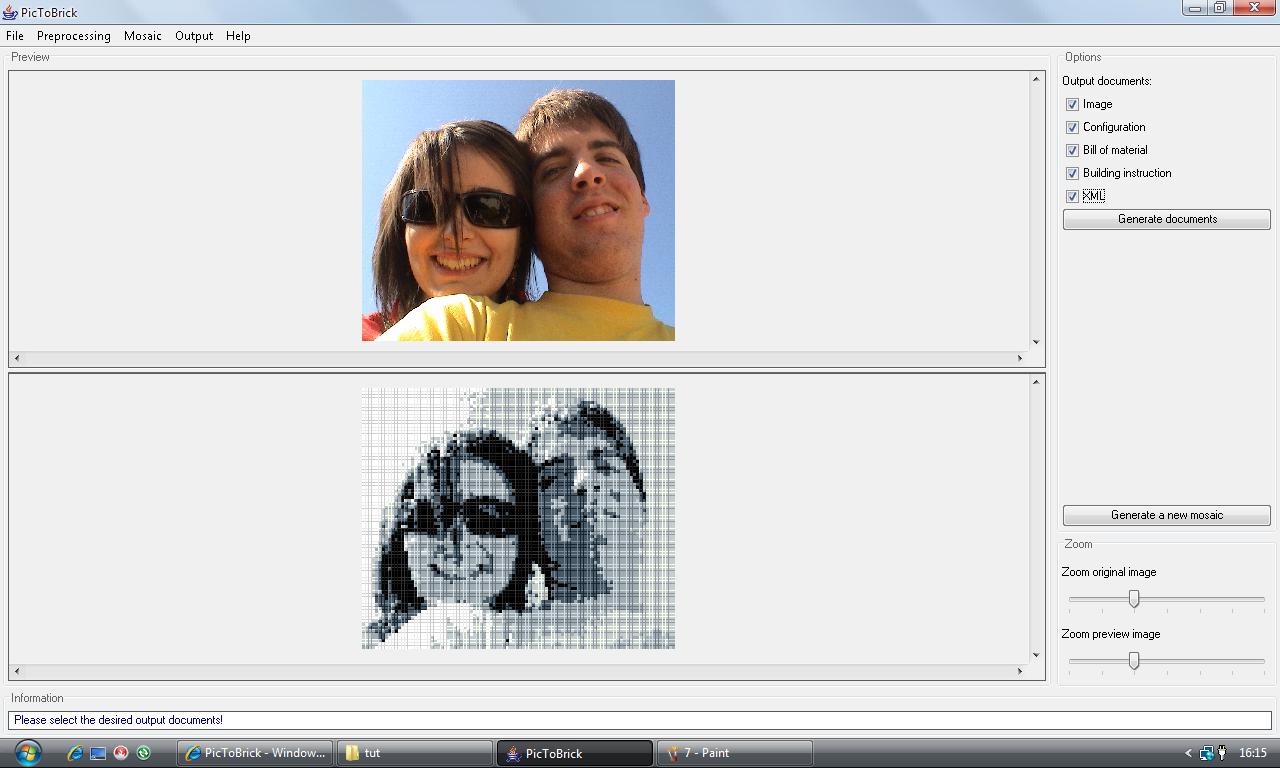
Task: Click the 'Zoom preview image' label
Action: (x=1111, y=634)
